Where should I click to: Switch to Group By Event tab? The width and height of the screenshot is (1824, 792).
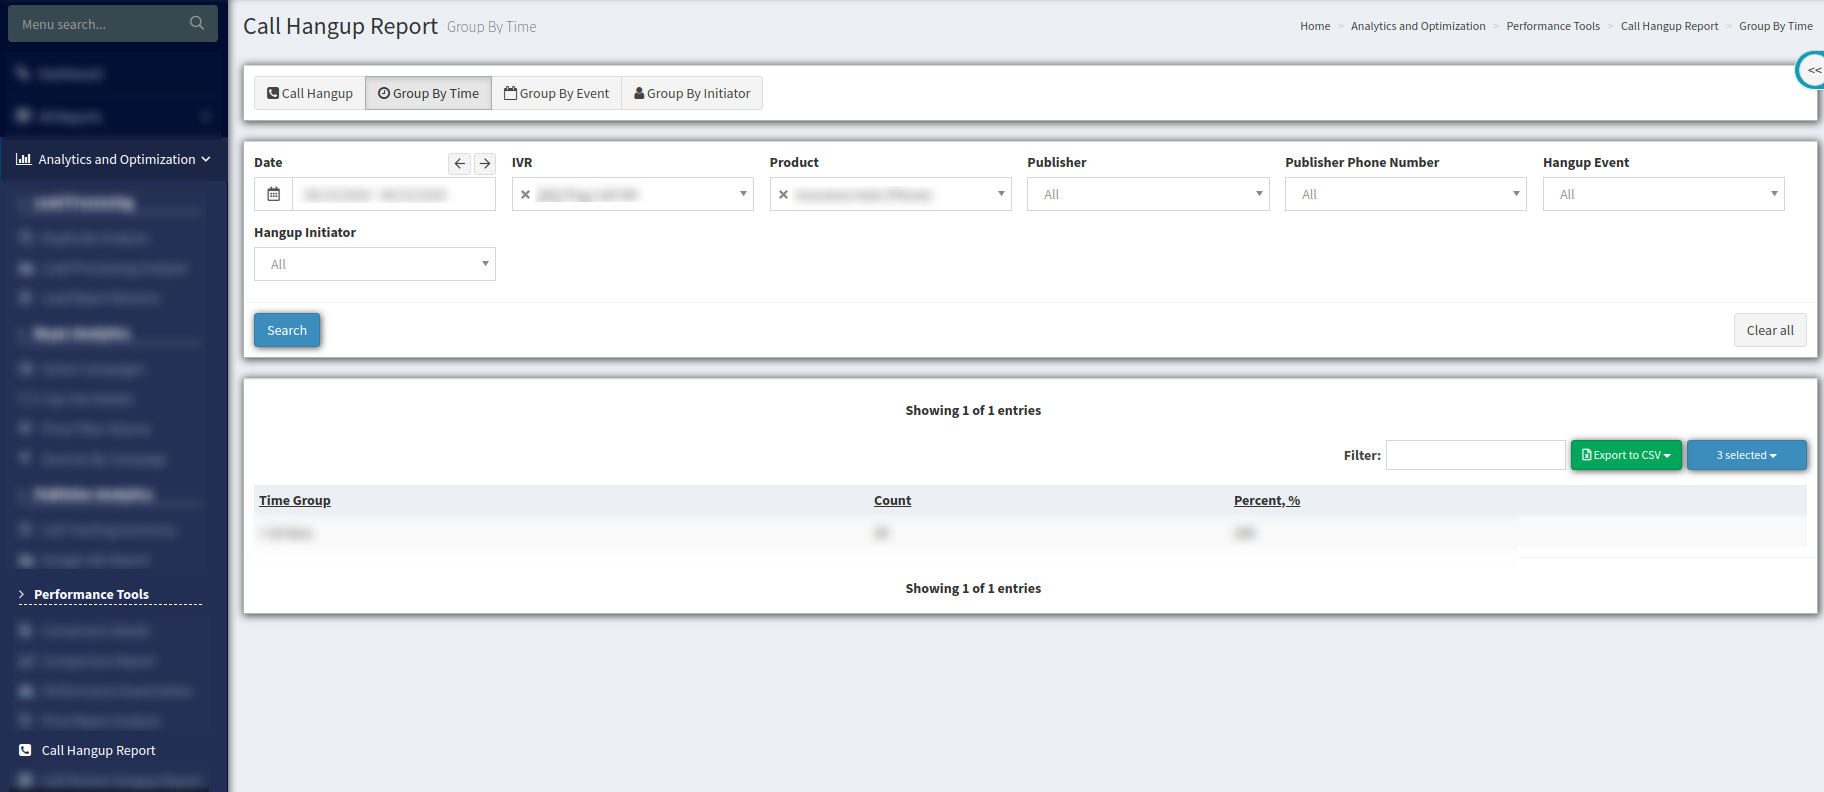pyautogui.click(x=556, y=93)
